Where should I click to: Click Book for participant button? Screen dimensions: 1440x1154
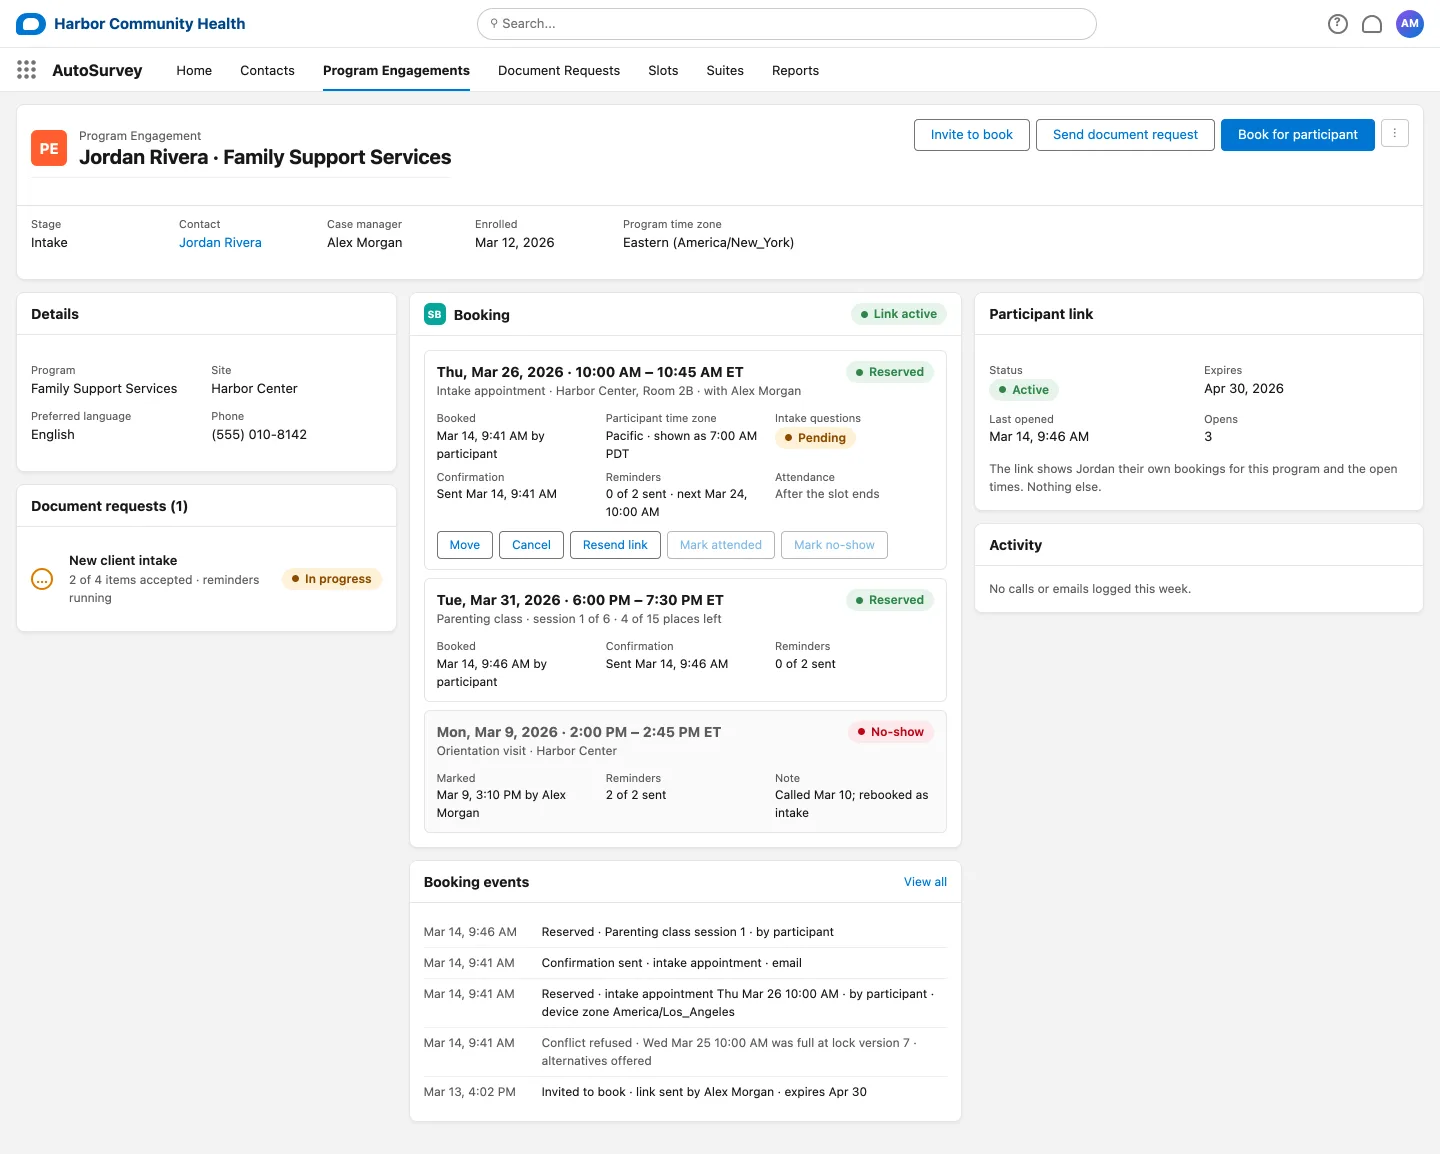[x=1298, y=135]
